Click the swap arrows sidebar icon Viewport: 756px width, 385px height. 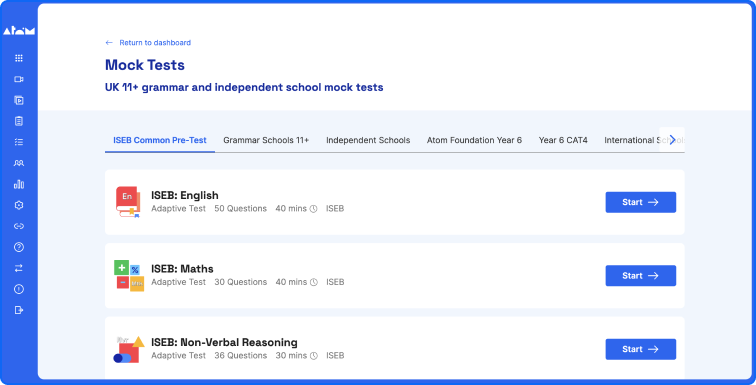click(19, 268)
